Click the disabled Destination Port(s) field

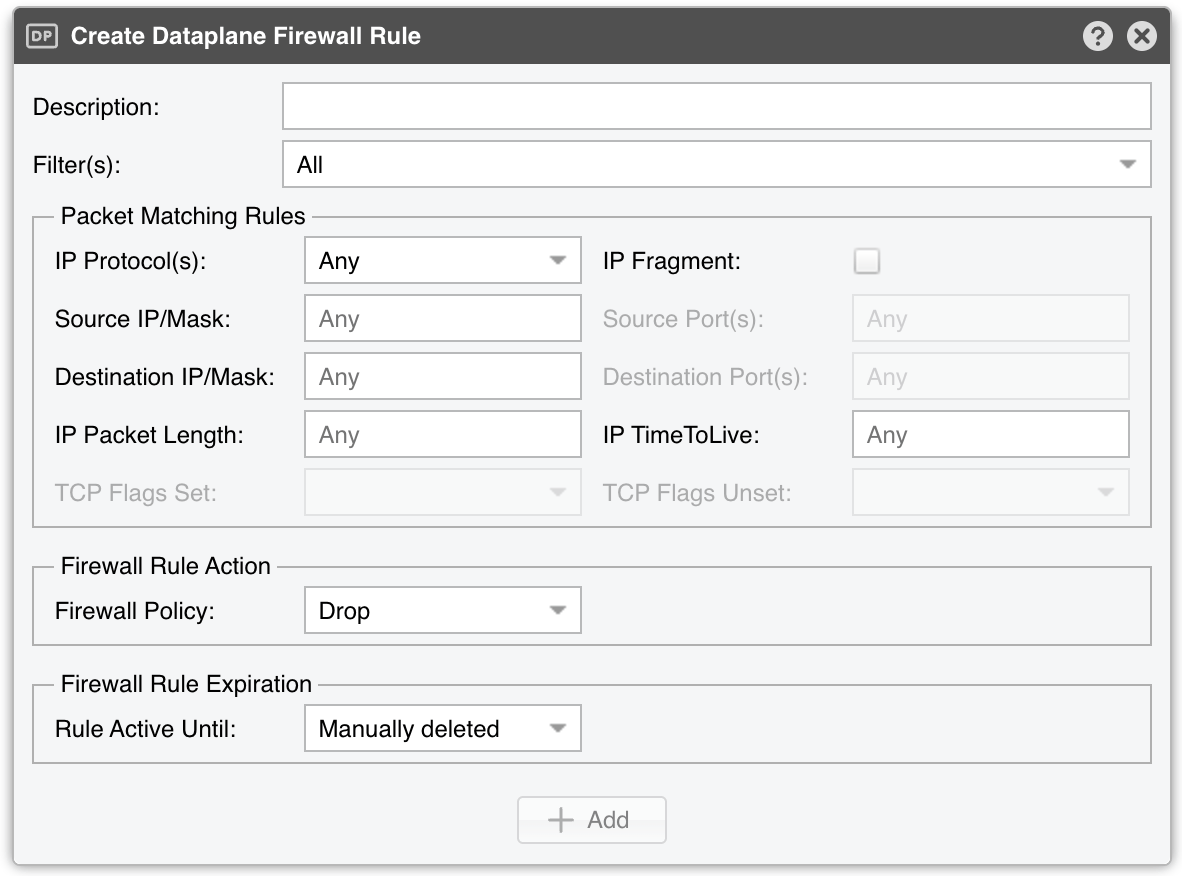991,376
